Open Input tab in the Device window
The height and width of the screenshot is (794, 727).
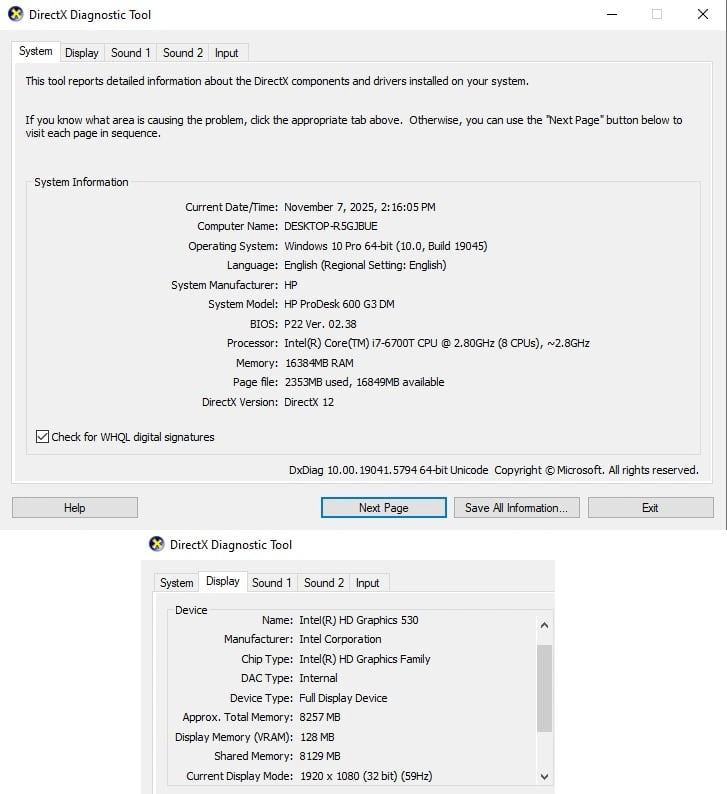click(x=368, y=583)
